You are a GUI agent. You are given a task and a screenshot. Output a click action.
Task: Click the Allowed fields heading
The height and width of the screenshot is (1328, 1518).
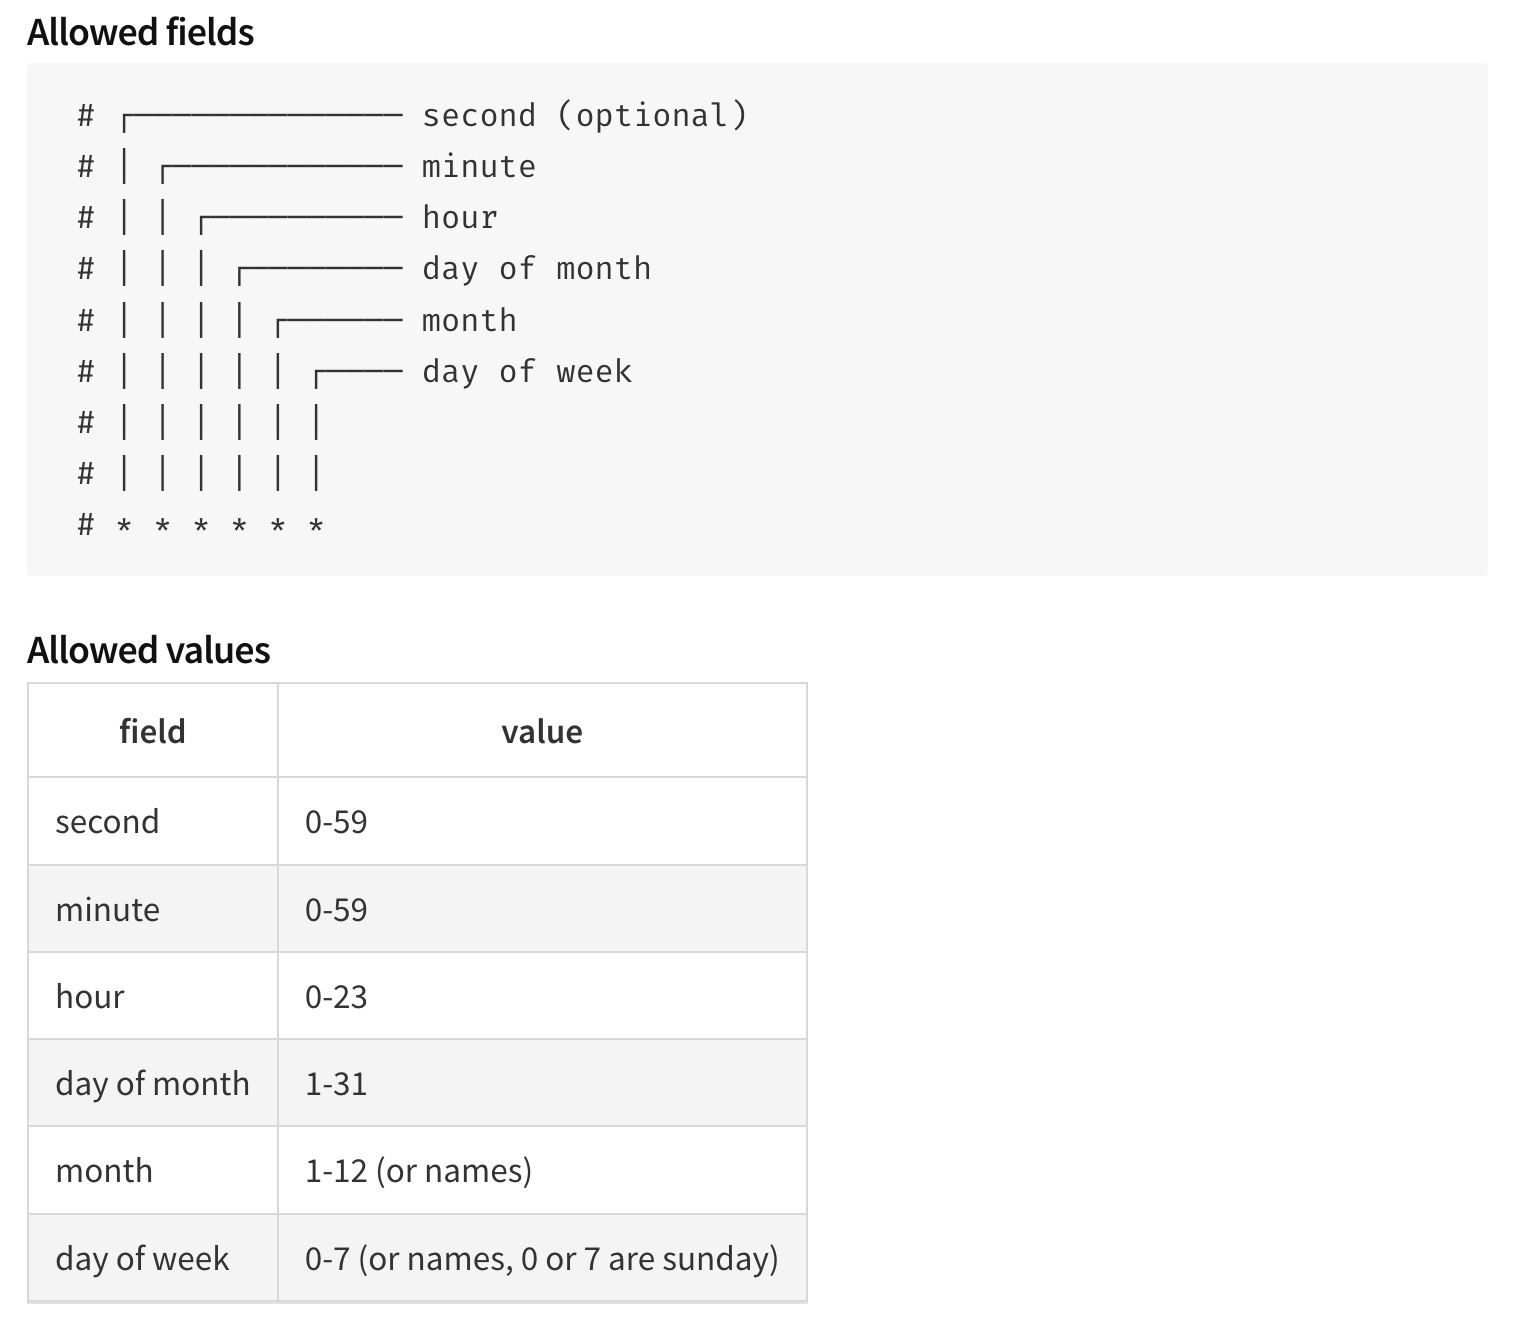pos(140,33)
